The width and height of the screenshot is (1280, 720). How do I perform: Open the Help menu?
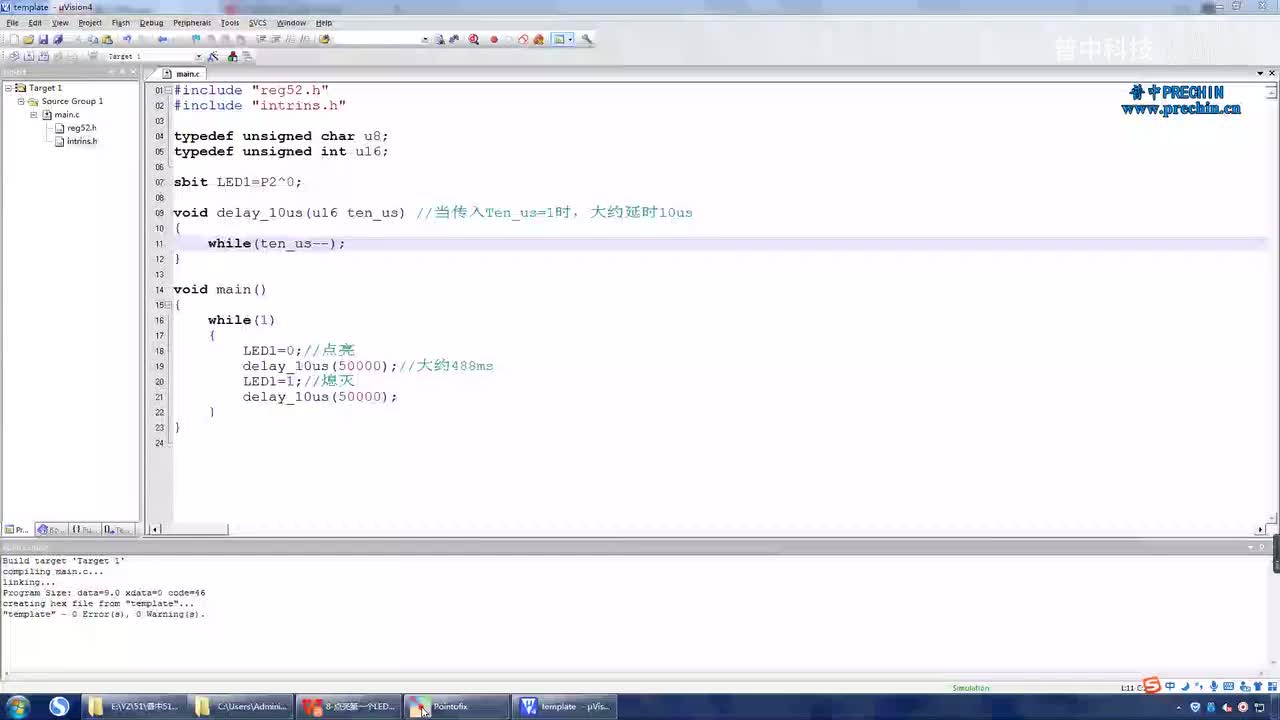324,22
